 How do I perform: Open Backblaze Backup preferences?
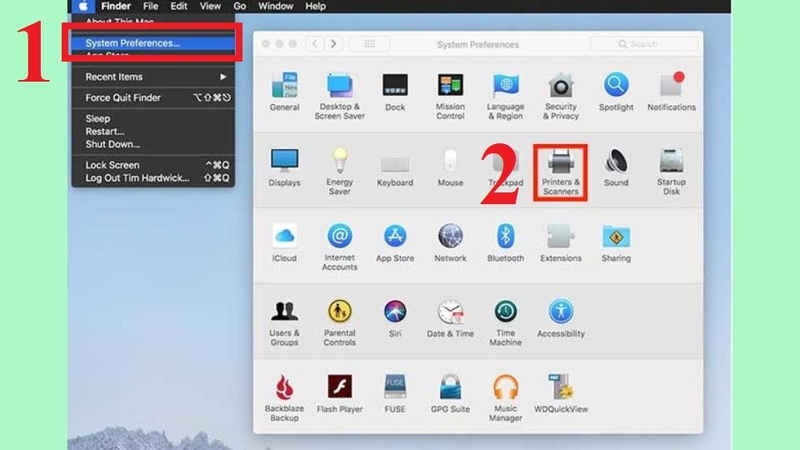(x=284, y=398)
